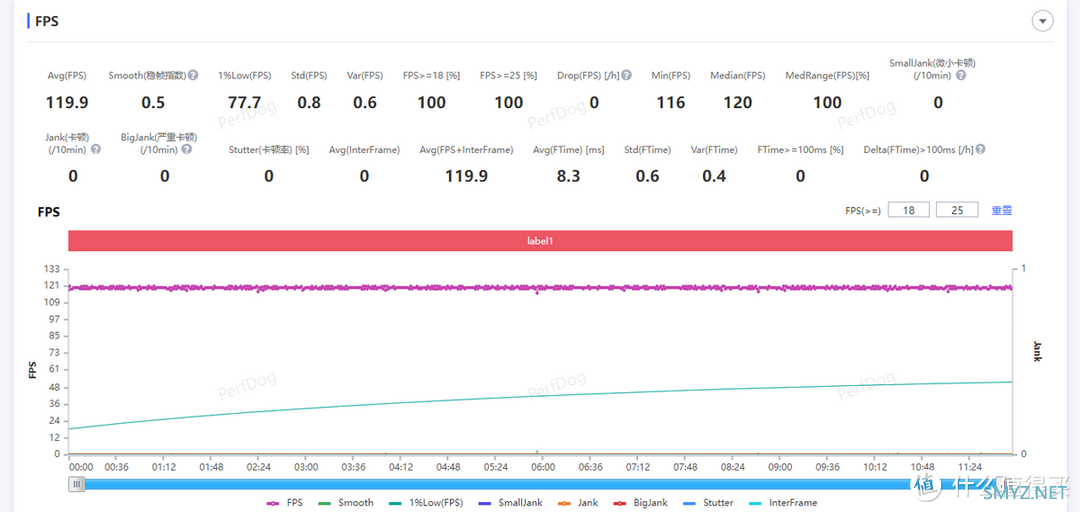Click the Min(FPS) value 116
This screenshot has height=512, width=1080.
tap(671, 103)
